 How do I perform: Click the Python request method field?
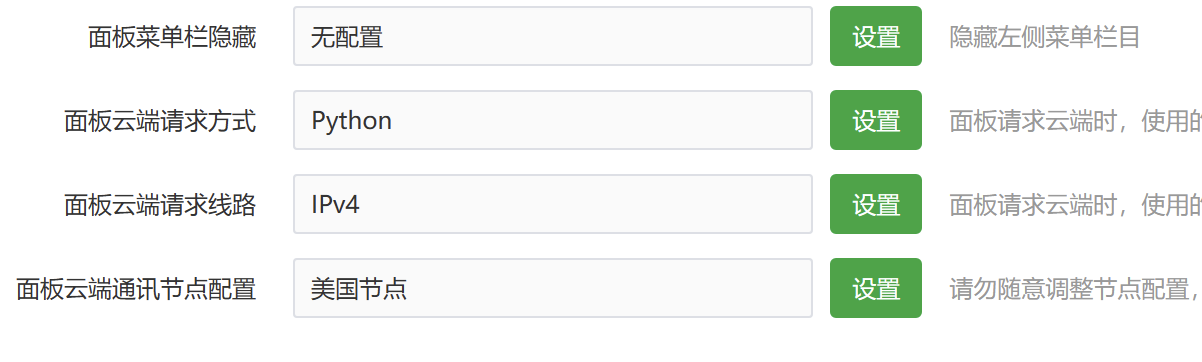(553, 120)
